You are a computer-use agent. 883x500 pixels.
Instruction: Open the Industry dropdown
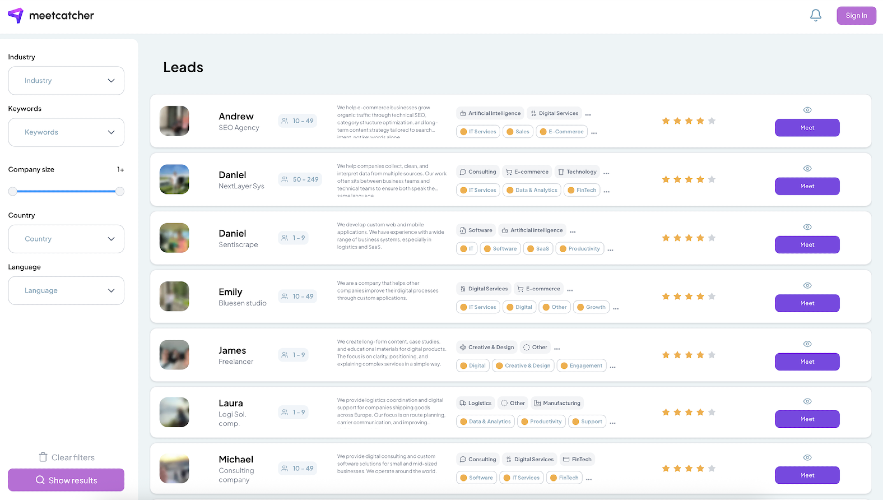coord(66,81)
